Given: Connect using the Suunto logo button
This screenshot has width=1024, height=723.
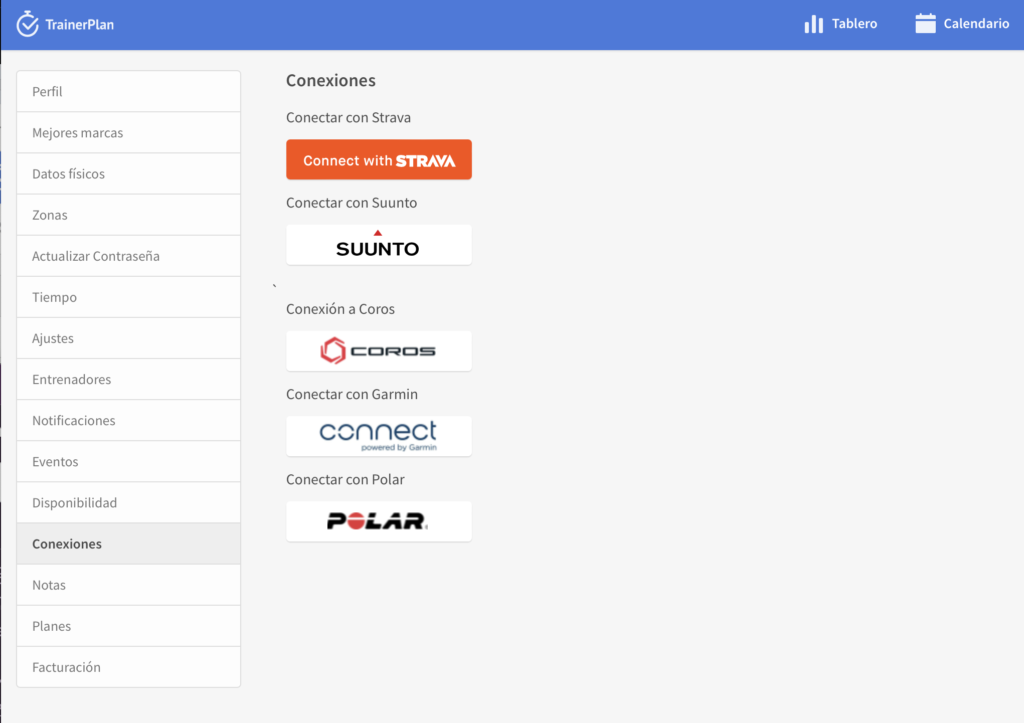Looking at the screenshot, I should tap(378, 245).
